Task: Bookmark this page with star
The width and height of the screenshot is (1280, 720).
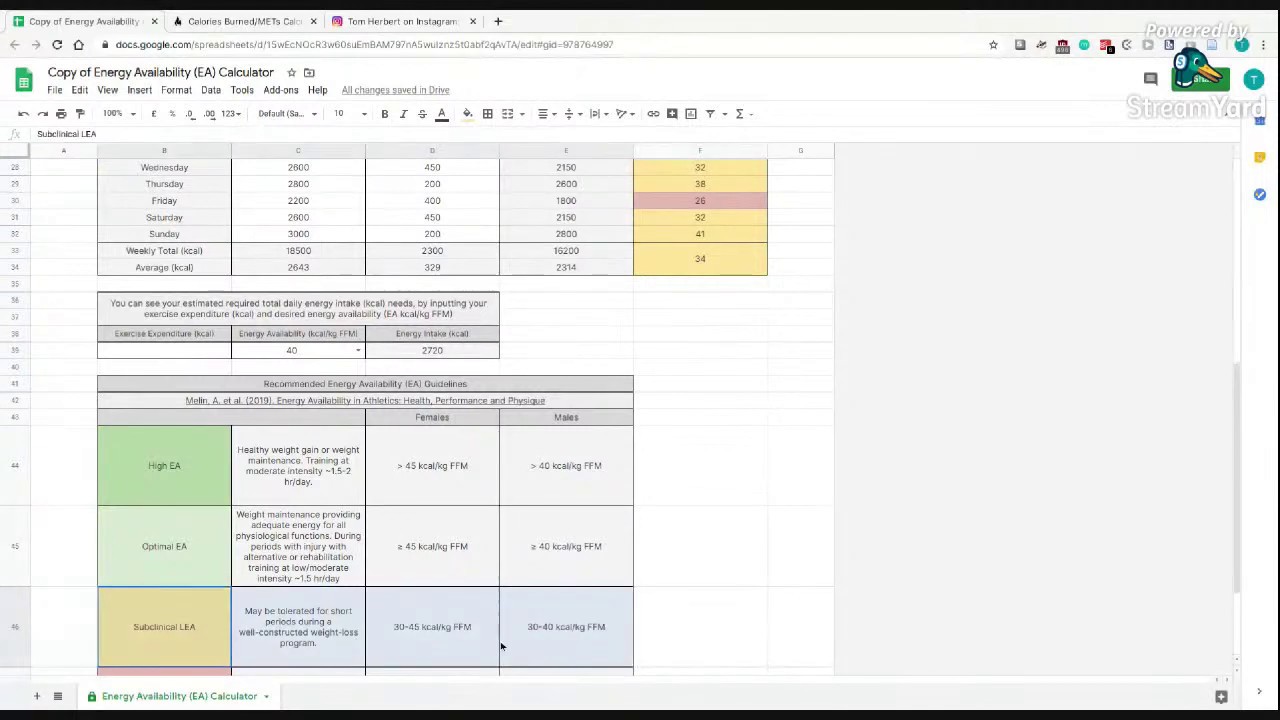Action: (x=993, y=44)
